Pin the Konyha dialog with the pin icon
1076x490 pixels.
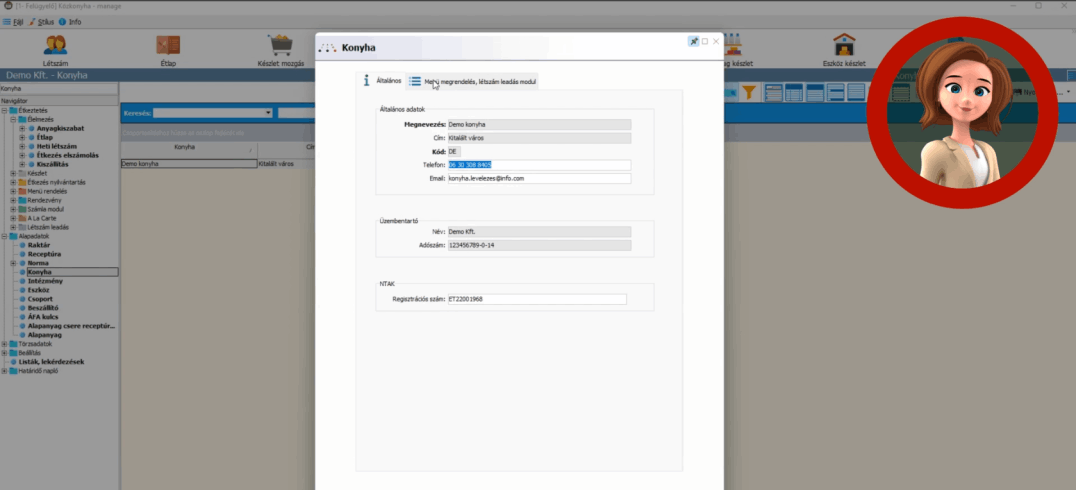pyautogui.click(x=693, y=42)
